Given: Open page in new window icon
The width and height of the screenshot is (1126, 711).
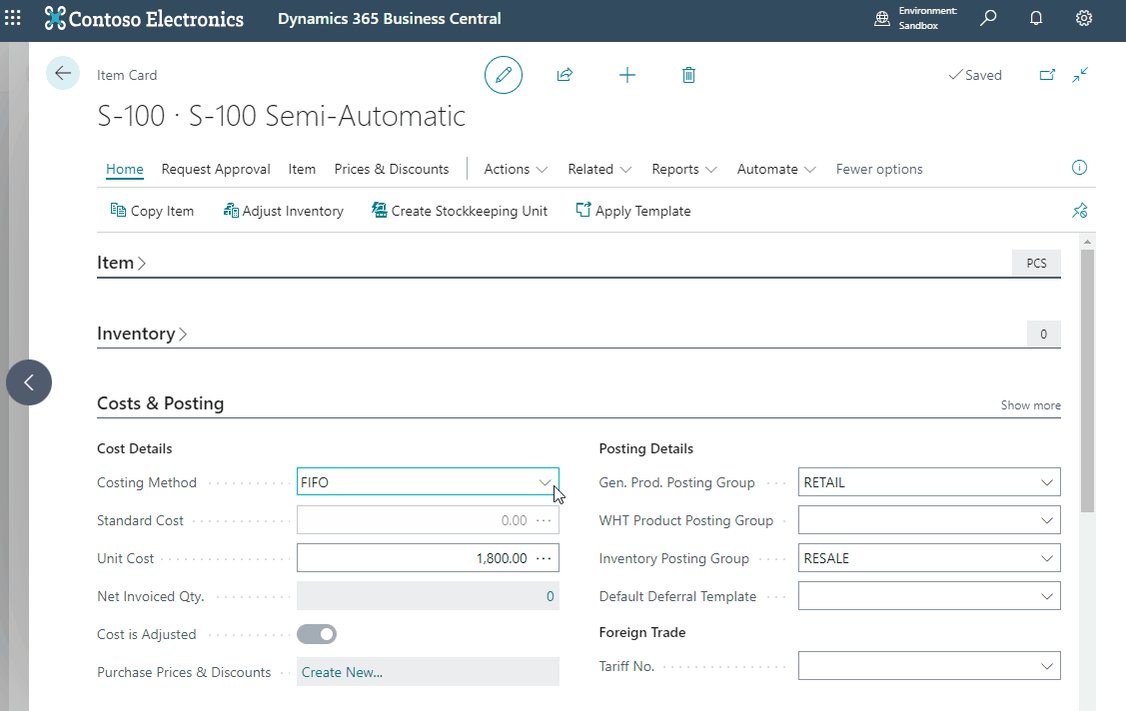Looking at the screenshot, I should pyautogui.click(x=1048, y=75).
